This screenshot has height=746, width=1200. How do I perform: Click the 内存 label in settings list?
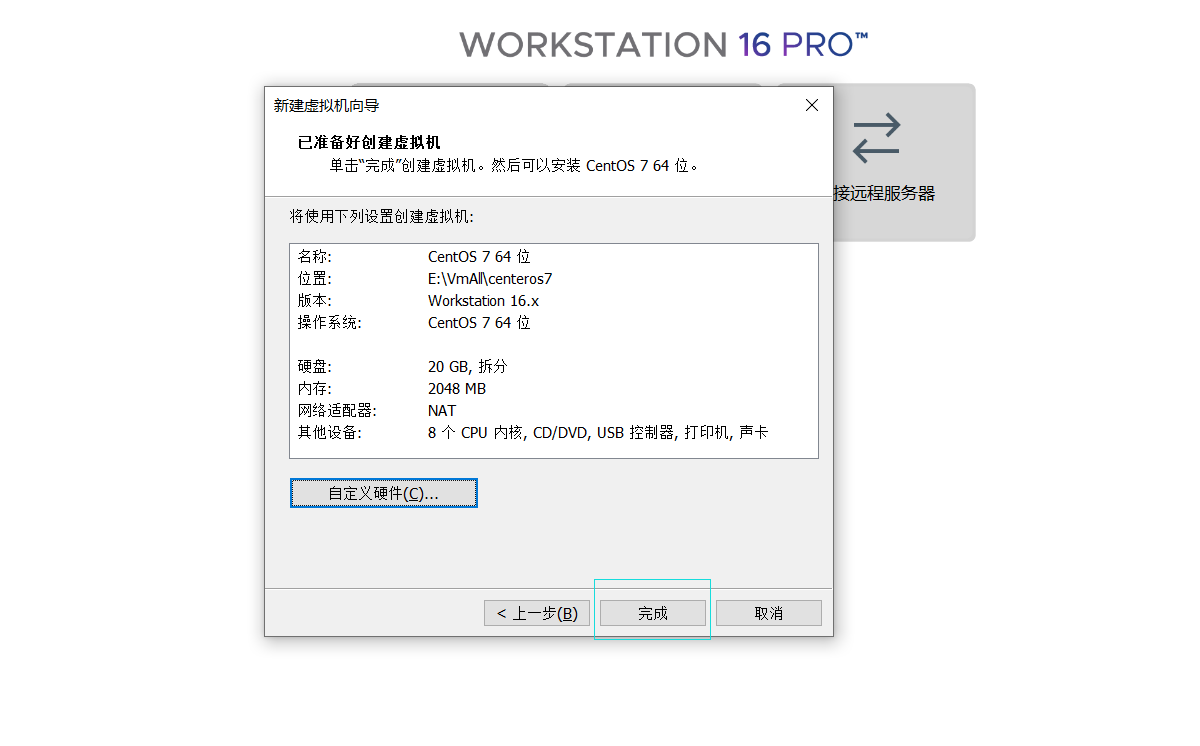point(314,389)
